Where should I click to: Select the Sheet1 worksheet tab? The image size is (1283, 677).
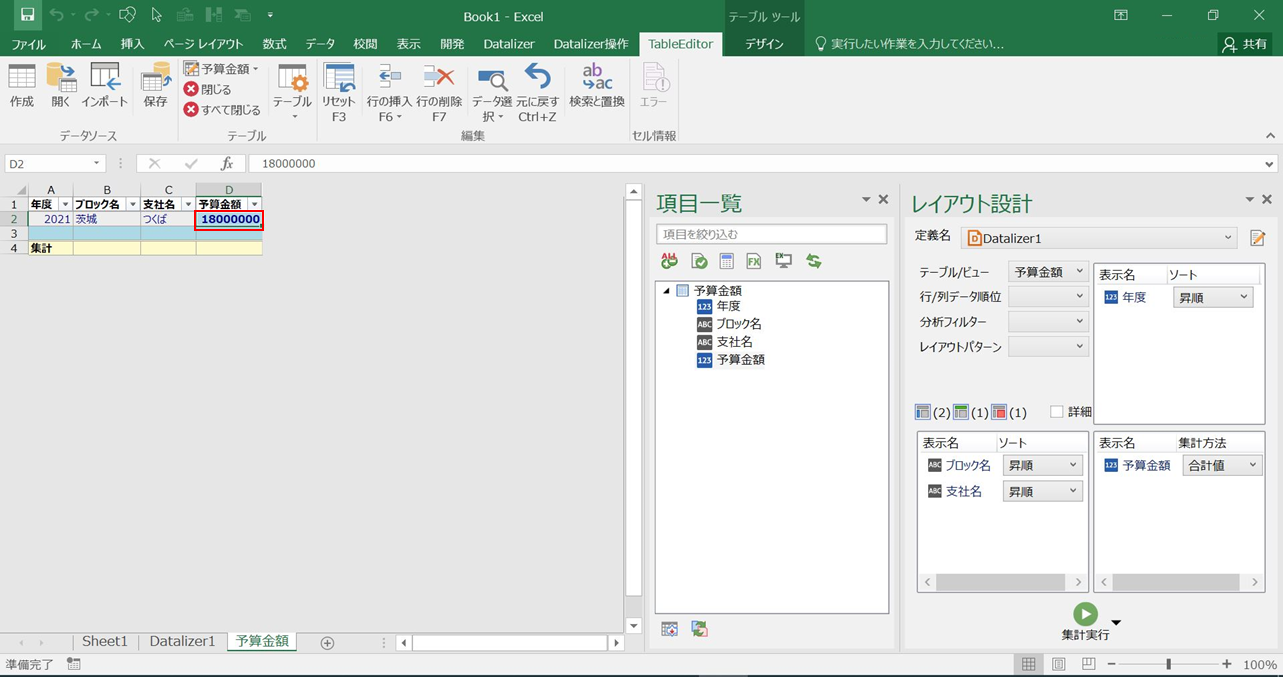pos(105,642)
